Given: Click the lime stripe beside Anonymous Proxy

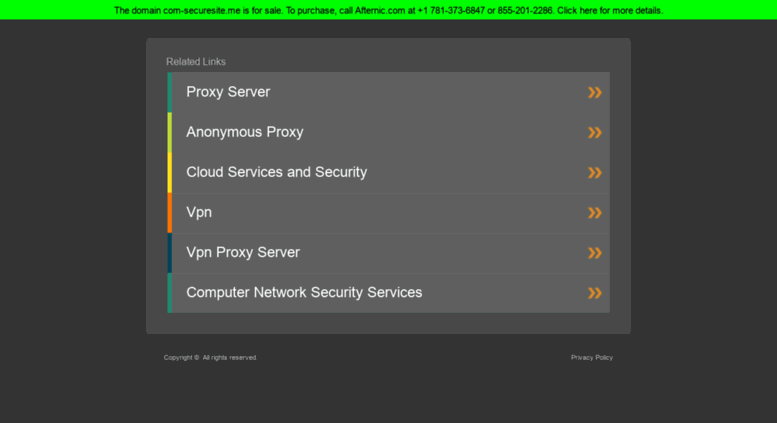Looking at the screenshot, I should (169, 133).
